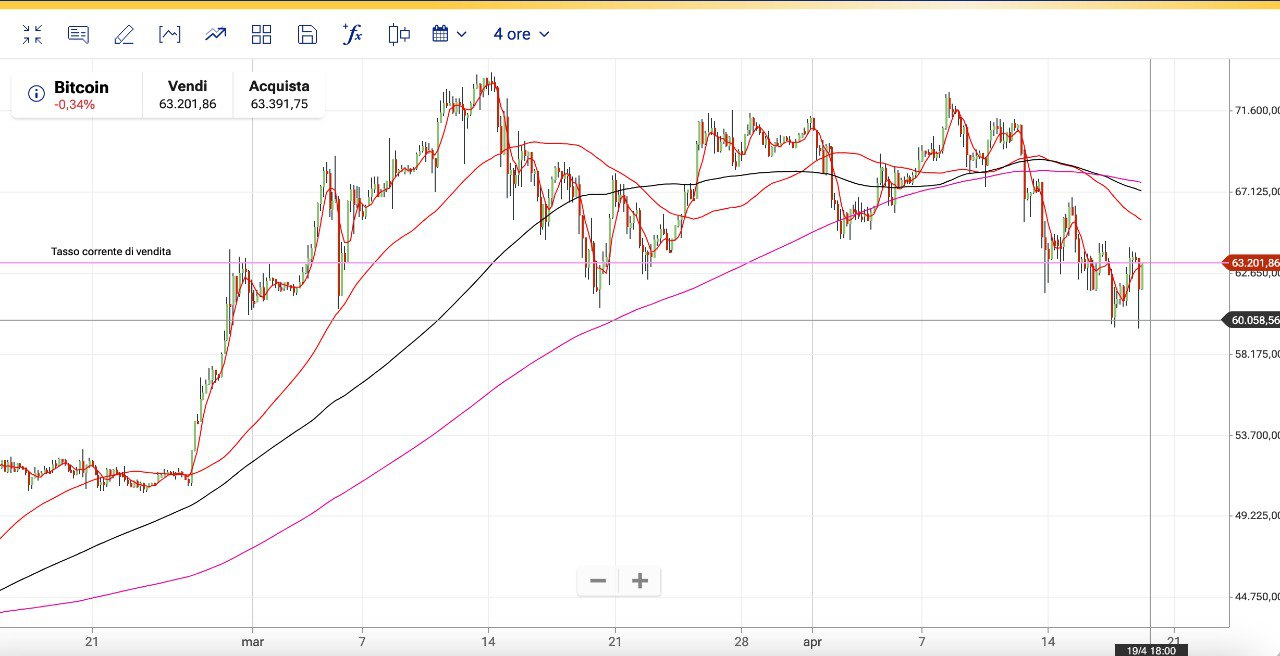This screenshot has height=656, width=1280.
Task: Click the floppy disk save icon
Action: pyautogui.click(x=307, y=35)
